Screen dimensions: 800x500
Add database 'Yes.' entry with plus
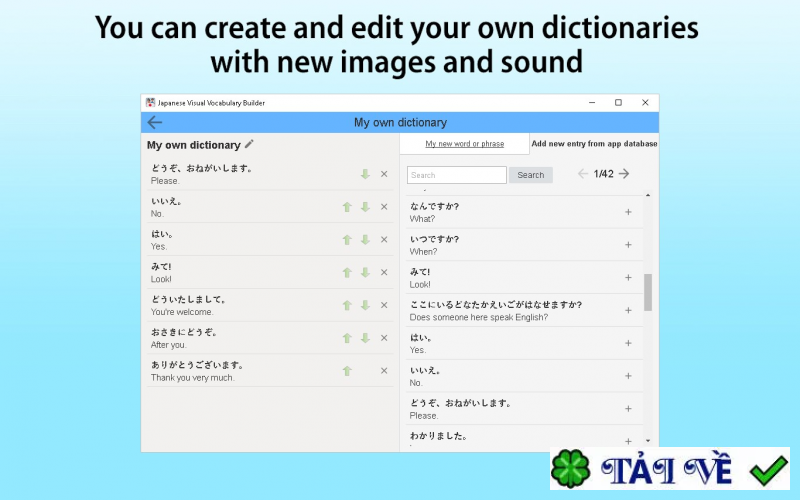click(628, 343)
